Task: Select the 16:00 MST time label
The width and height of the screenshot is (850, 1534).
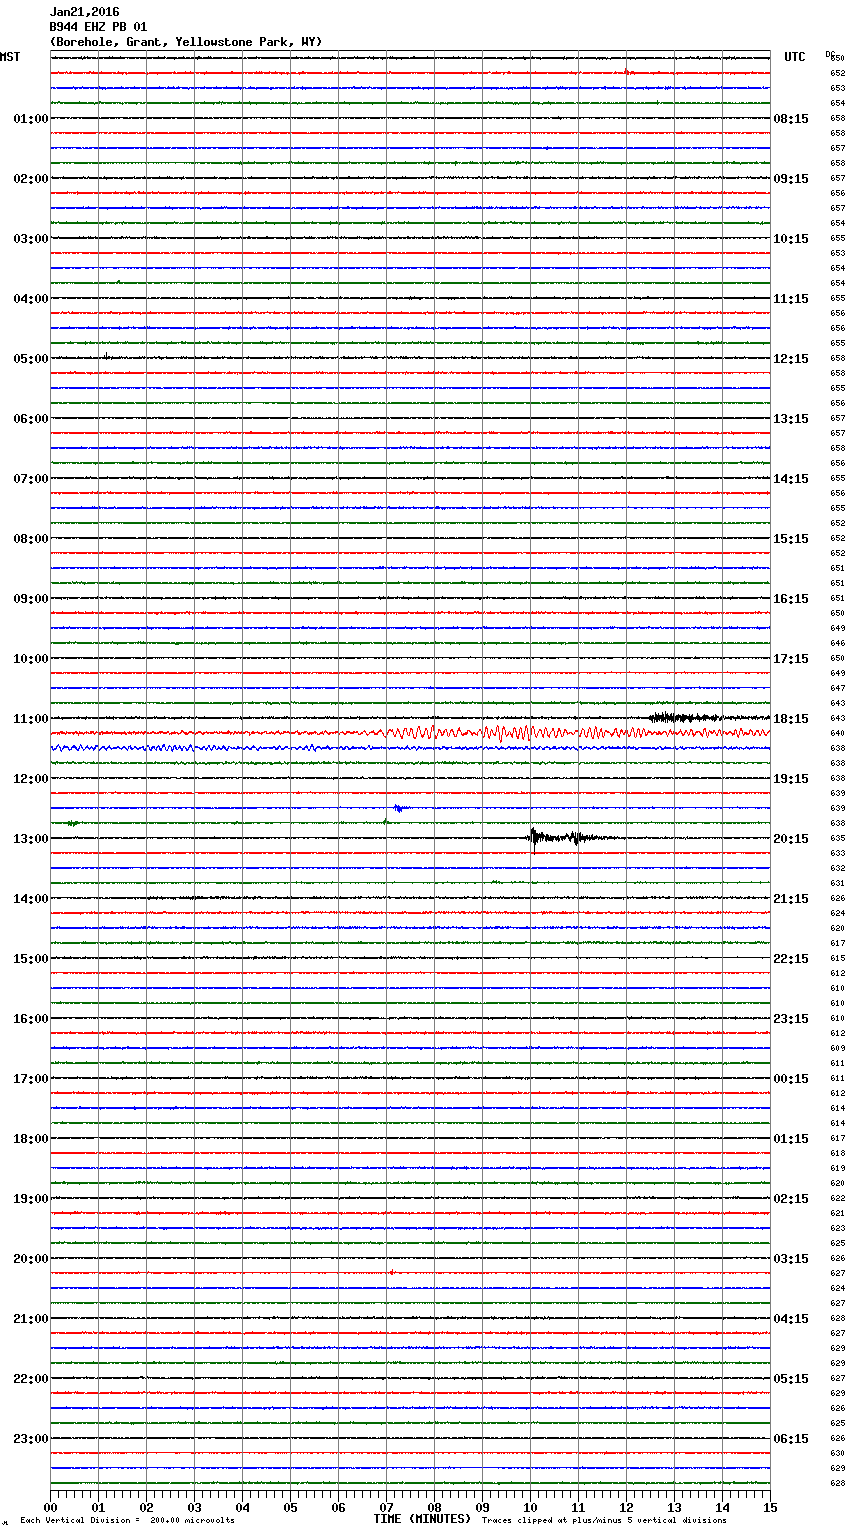Action: [31, 1019]
